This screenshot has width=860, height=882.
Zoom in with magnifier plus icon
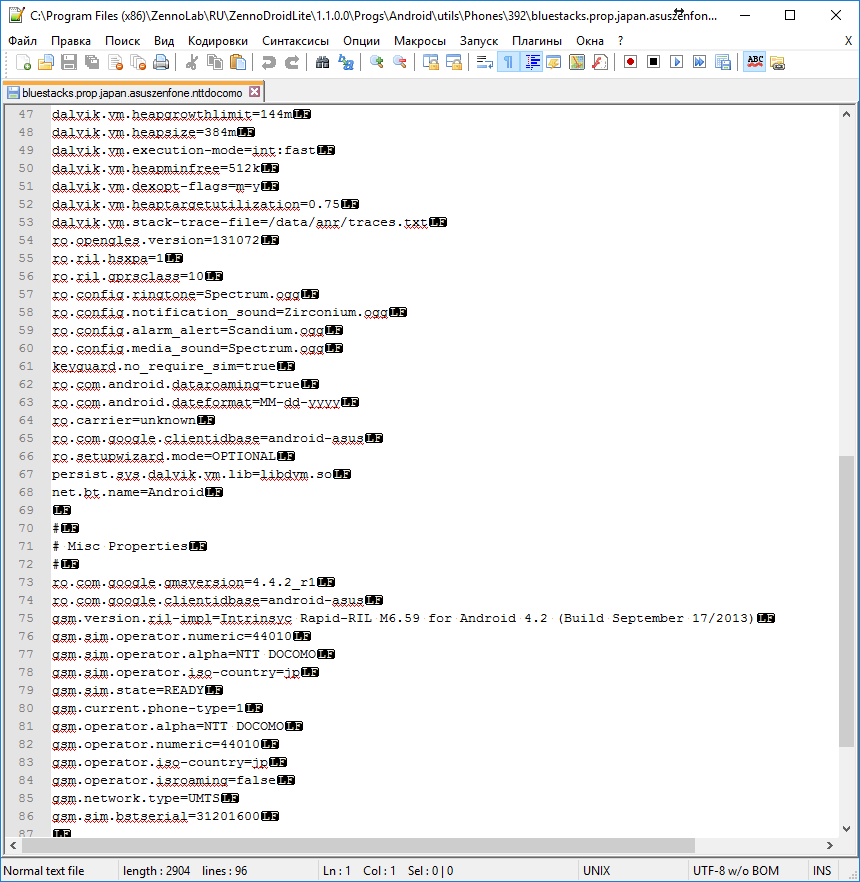pos(376,62)
